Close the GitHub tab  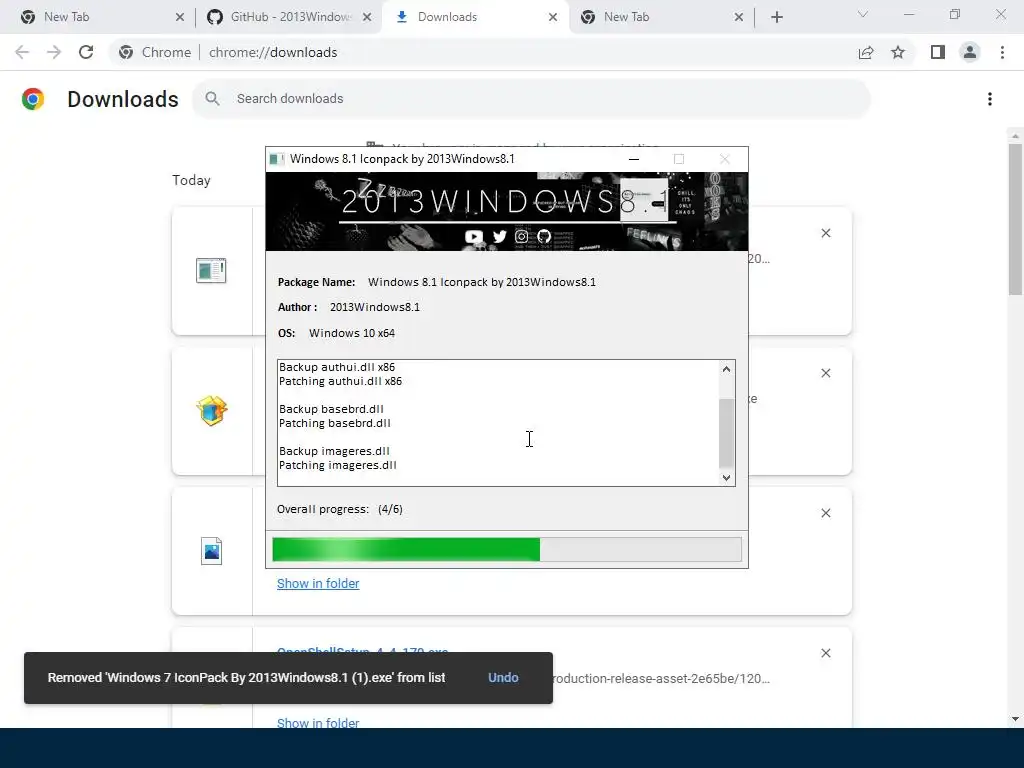coord(367,17)
